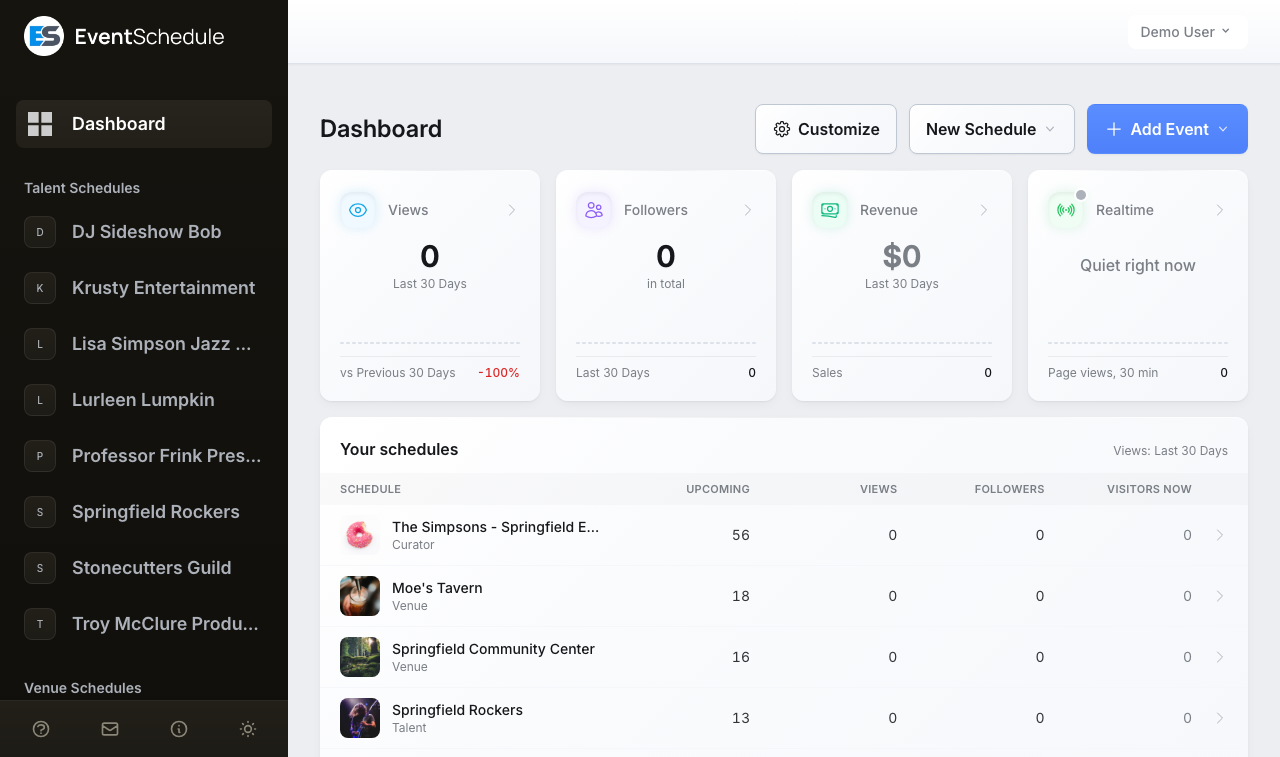This screenshot has width=1280, height=757.
Task: Click the 56 upcoming count
Action: point(741,535)
